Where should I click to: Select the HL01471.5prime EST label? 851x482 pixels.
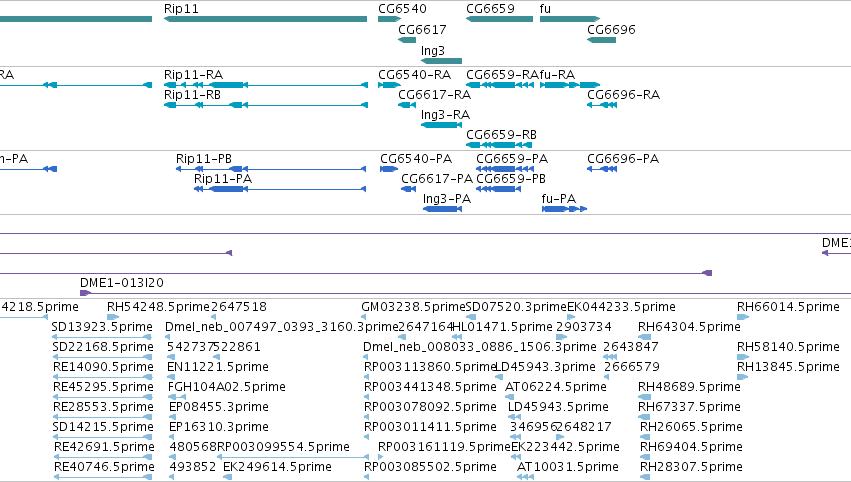point(502,327)
